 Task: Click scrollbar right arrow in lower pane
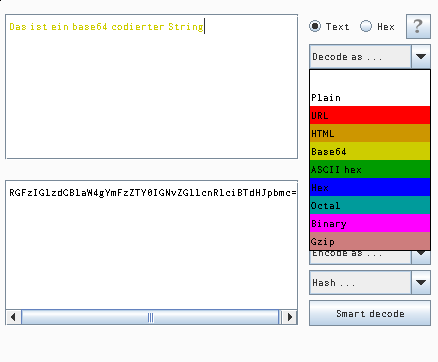point(290,317)
